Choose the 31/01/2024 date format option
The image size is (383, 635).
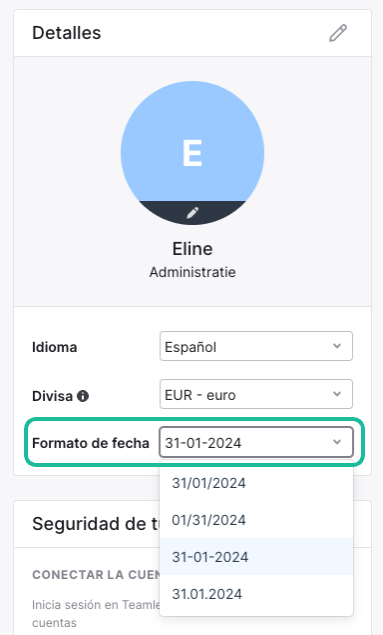point(256,483)
